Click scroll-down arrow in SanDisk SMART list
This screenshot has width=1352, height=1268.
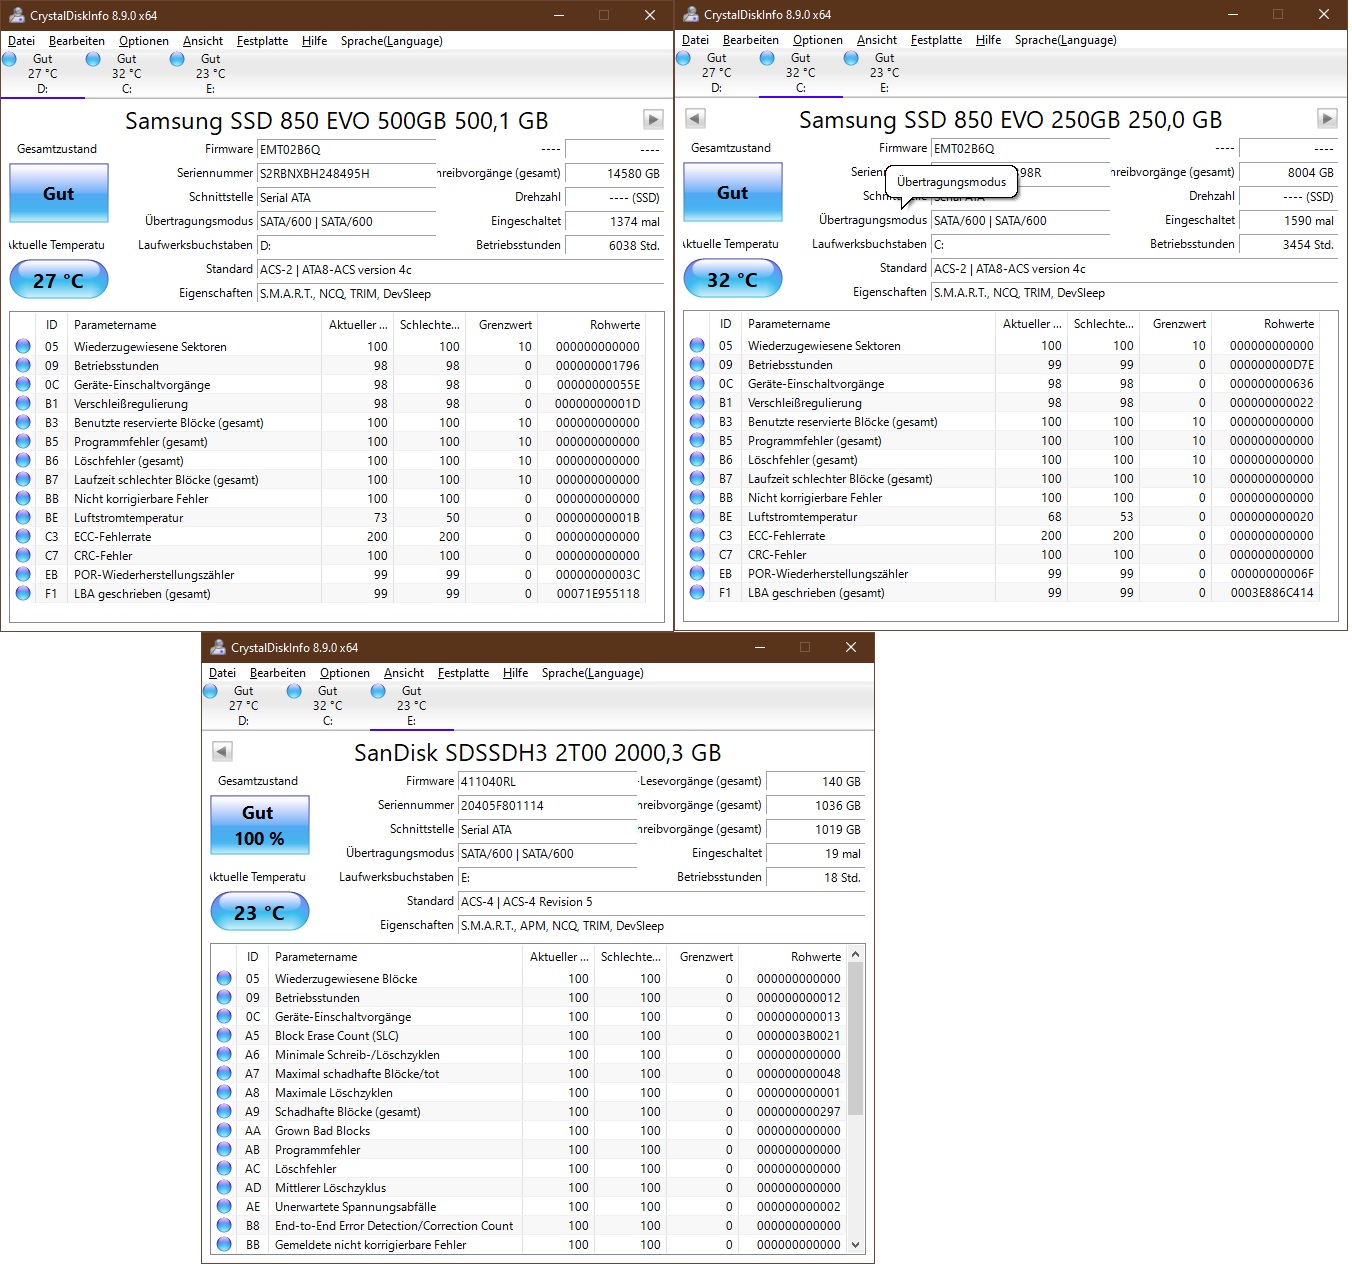(x=855, y=1245)
